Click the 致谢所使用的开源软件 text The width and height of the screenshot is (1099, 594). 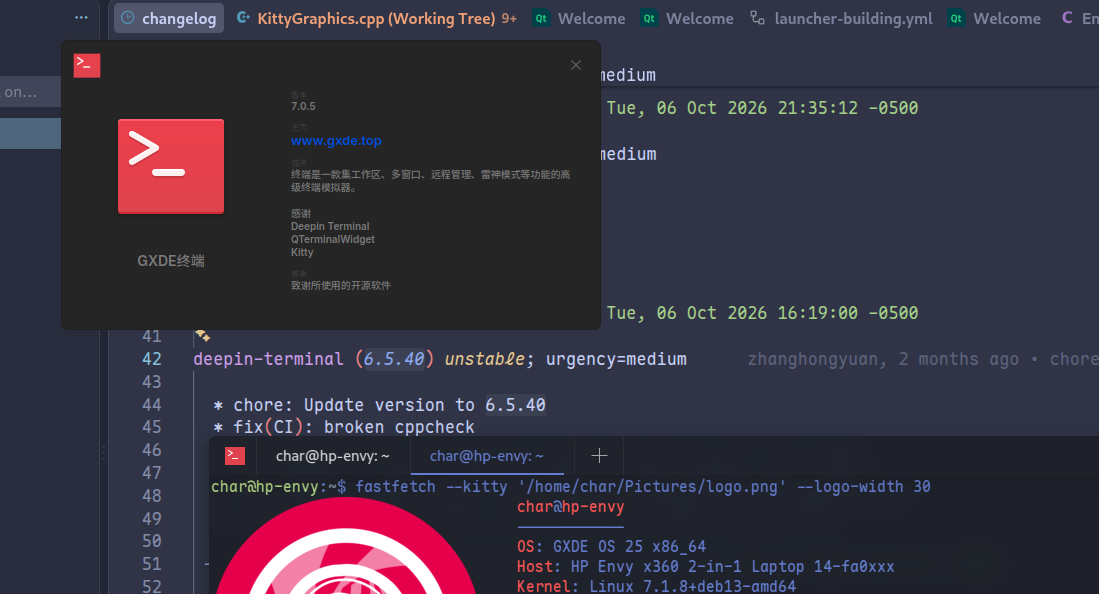pos(341,285)
